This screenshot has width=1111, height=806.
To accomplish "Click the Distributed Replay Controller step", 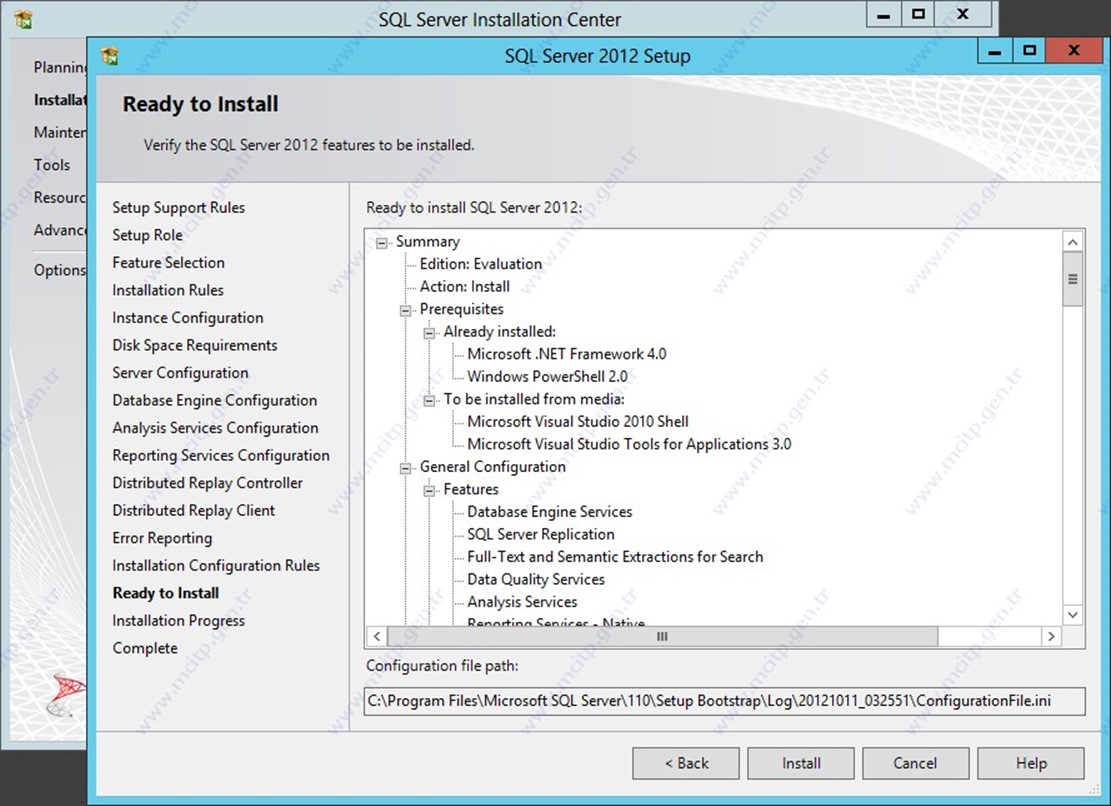I will coord(208,483).
